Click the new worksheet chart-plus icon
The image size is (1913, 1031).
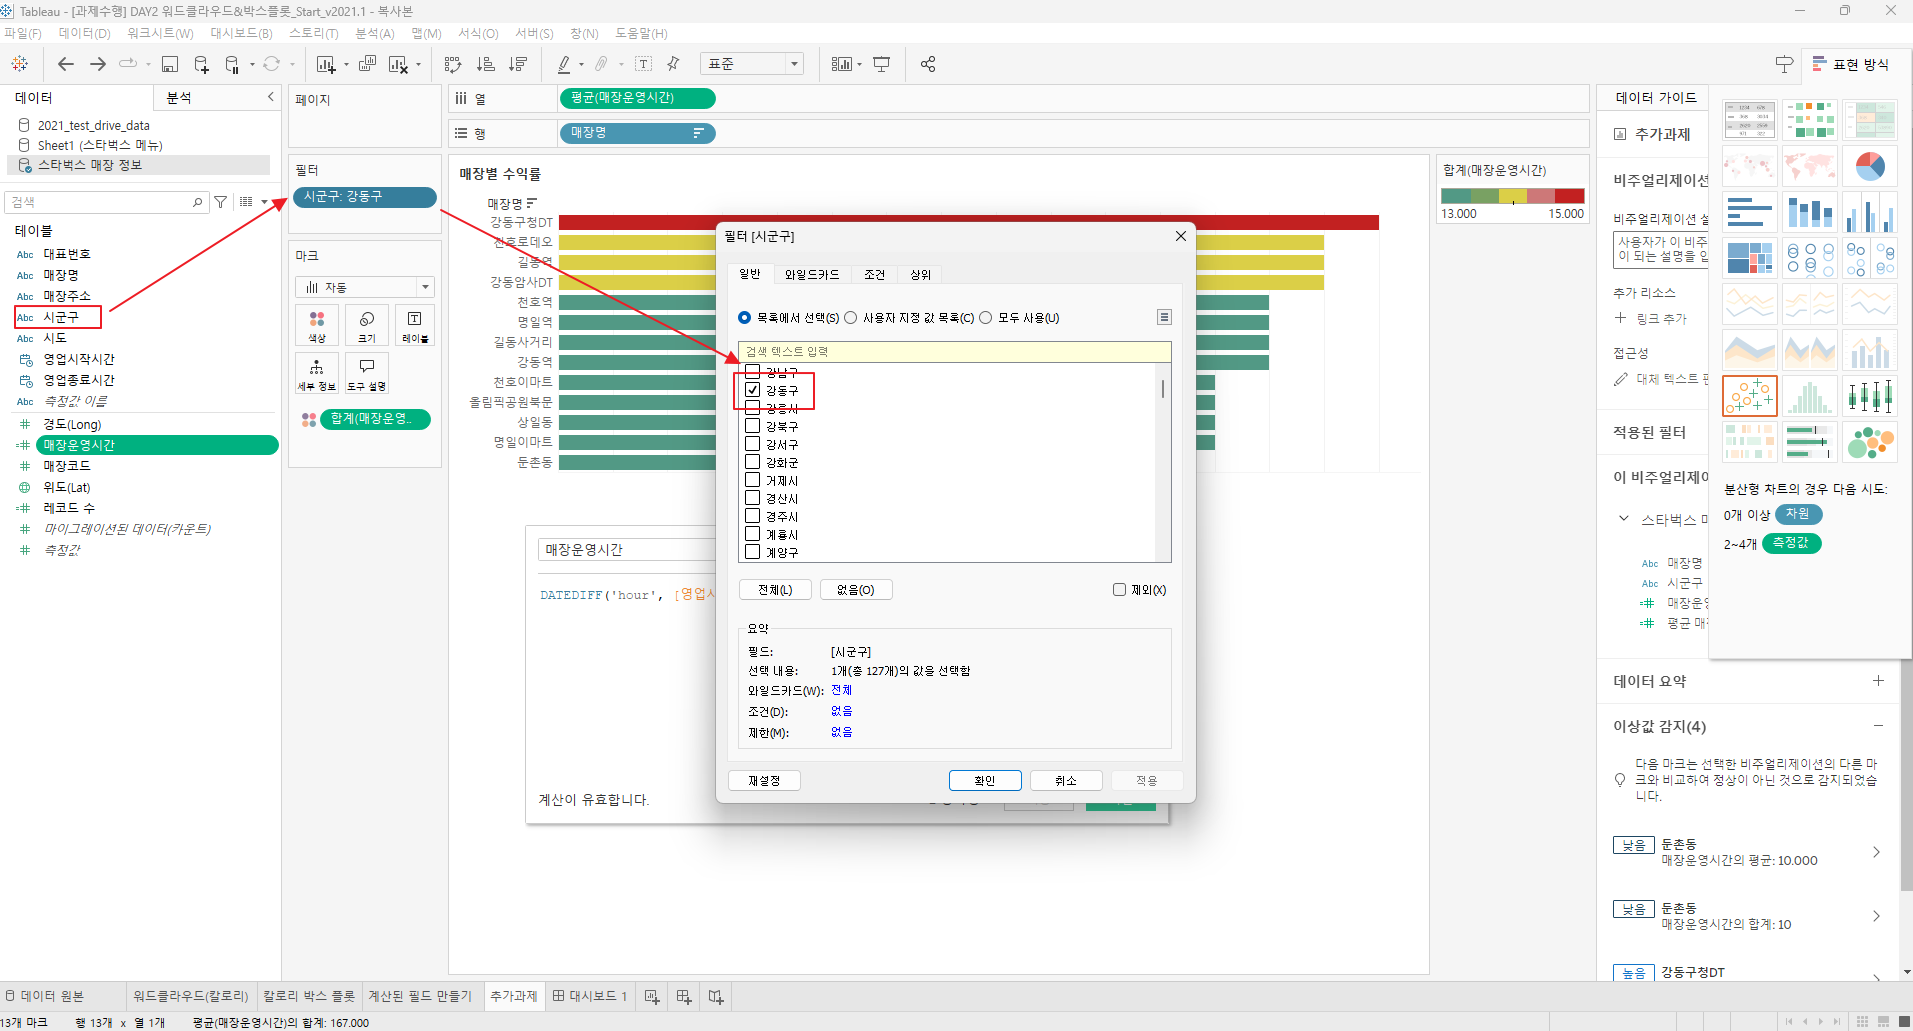point(326,64)
